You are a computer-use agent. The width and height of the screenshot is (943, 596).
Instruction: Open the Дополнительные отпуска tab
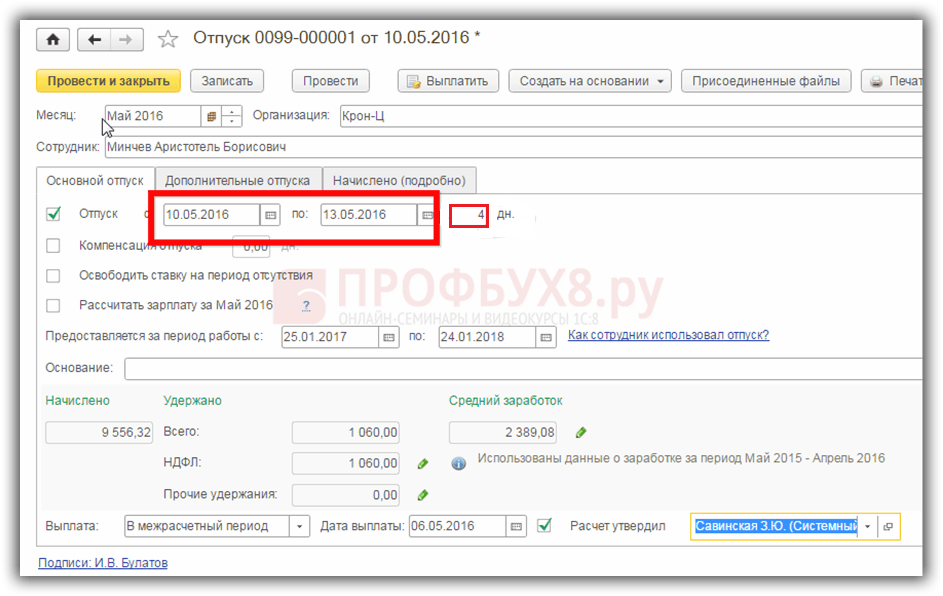coord(238,180)
